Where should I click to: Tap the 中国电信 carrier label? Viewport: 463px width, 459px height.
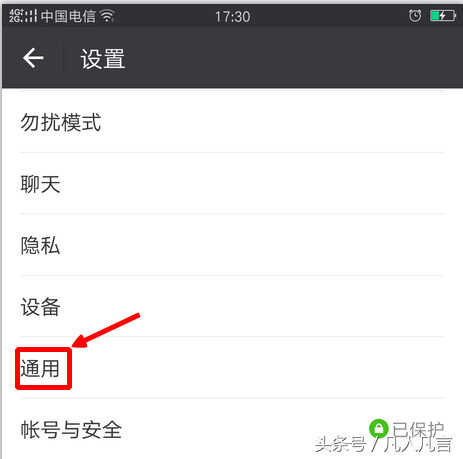click(x=68, y=16)
